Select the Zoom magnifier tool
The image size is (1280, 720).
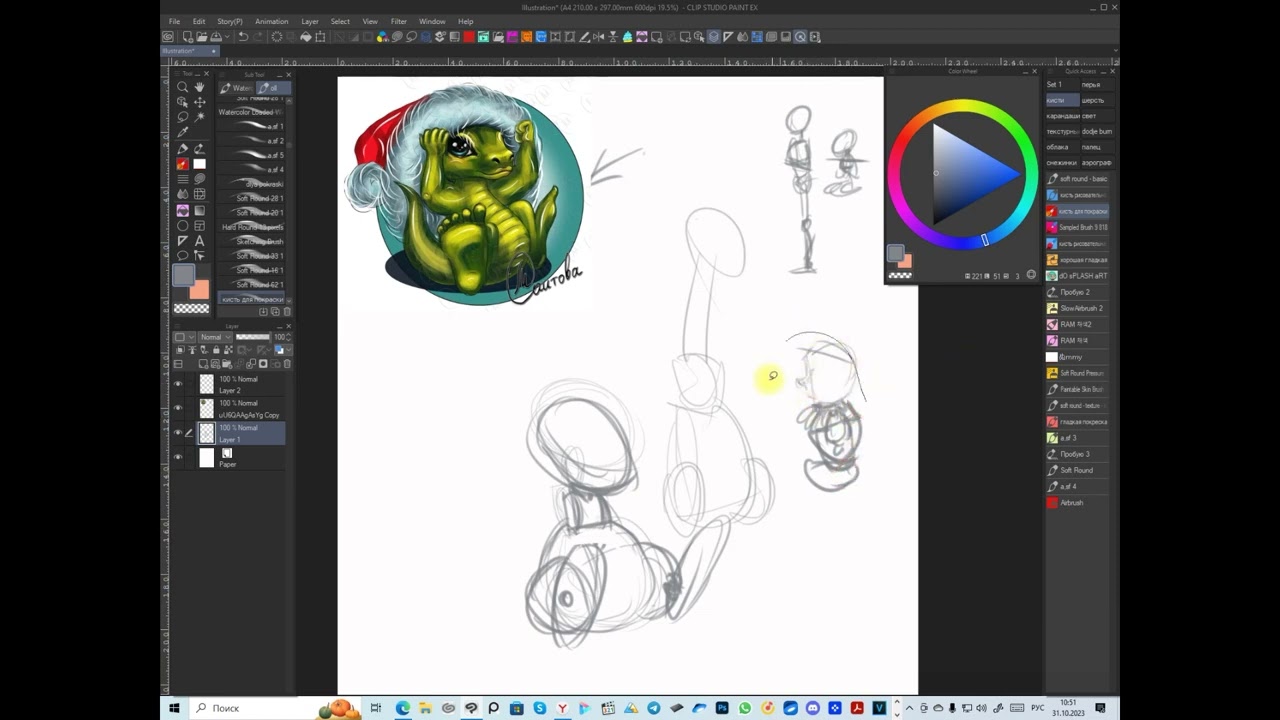coord(182,87)
